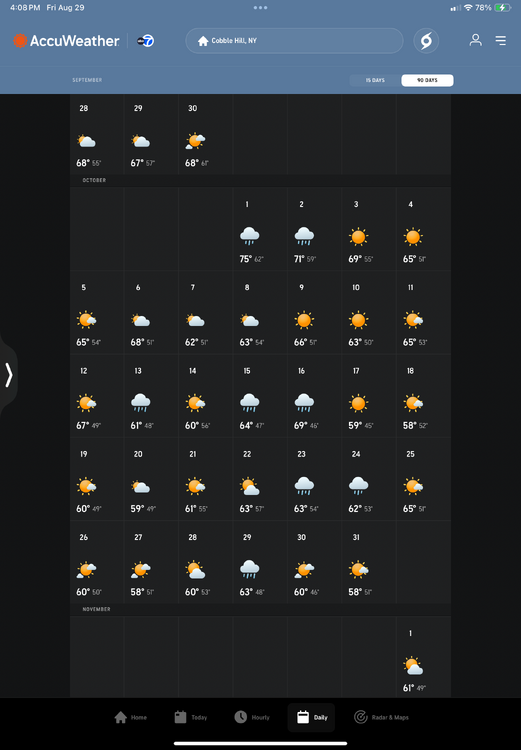
Task: Open the hamburger menu icon
Action: click(x=500, y=41)
